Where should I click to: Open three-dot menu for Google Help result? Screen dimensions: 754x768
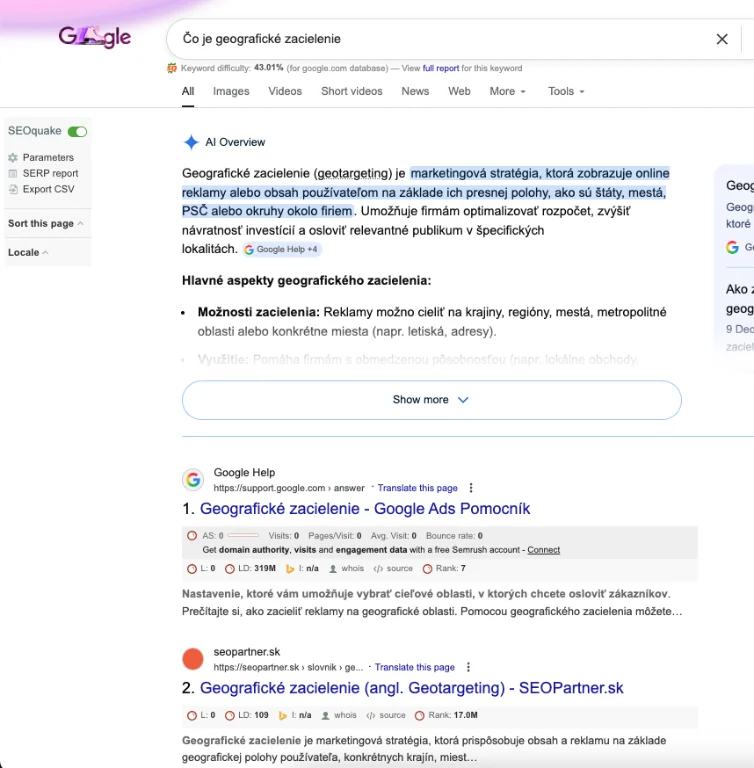[471, 488]
